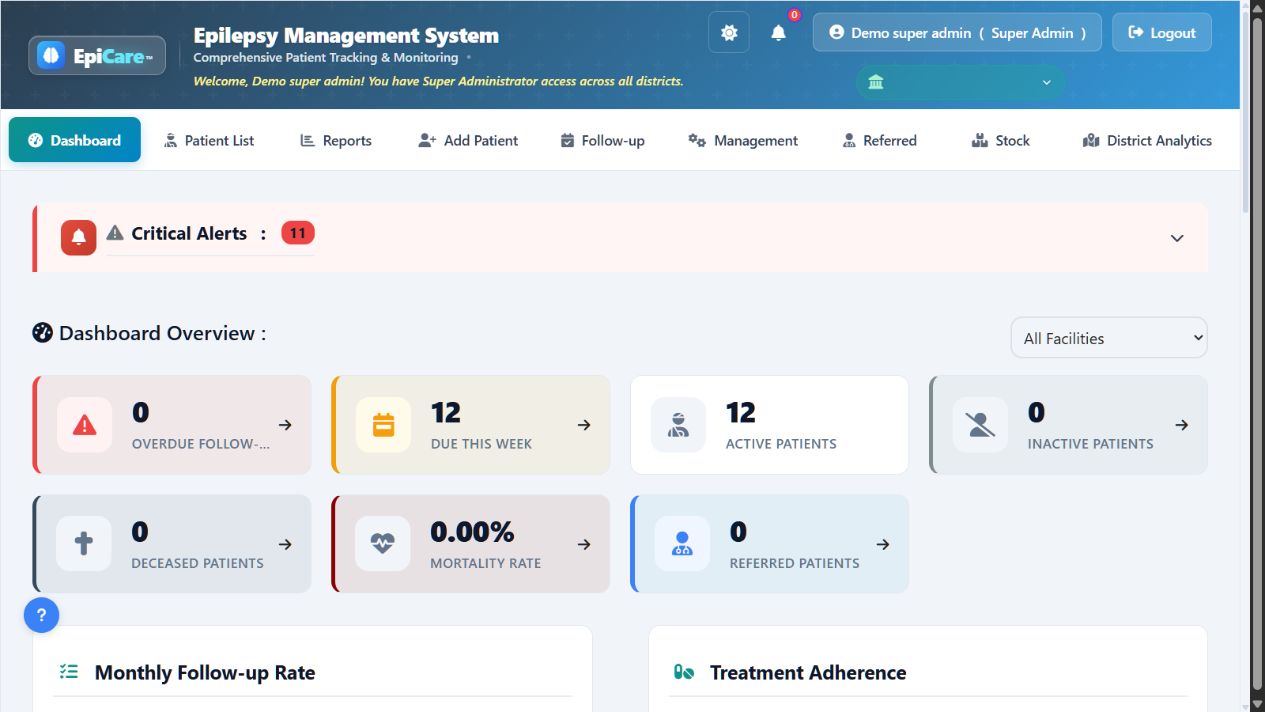
Task: Click the page vertical scrollbar
Action: pyautogui.click(x=1257, y=356)
